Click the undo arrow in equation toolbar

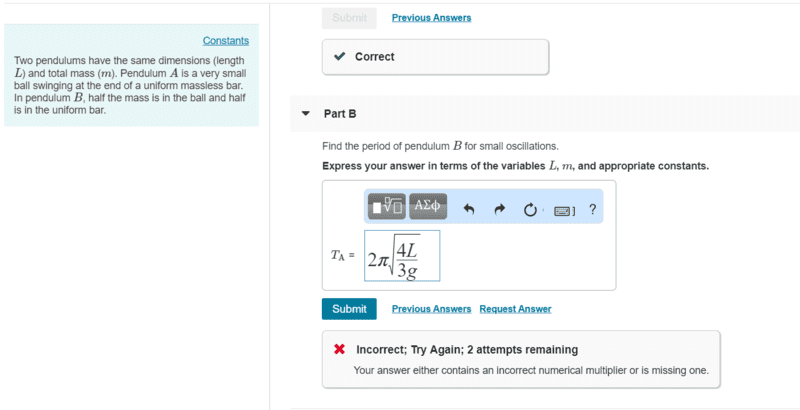click(468, 210)
